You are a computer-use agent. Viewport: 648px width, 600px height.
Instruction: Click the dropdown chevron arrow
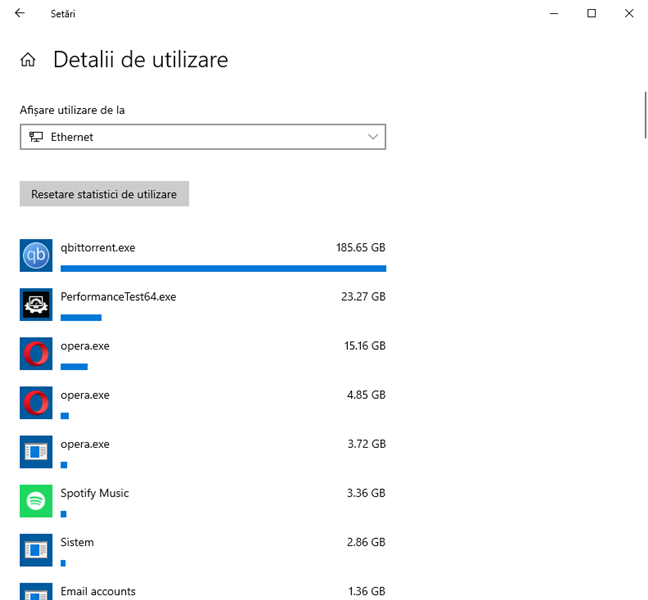point(373,137)
